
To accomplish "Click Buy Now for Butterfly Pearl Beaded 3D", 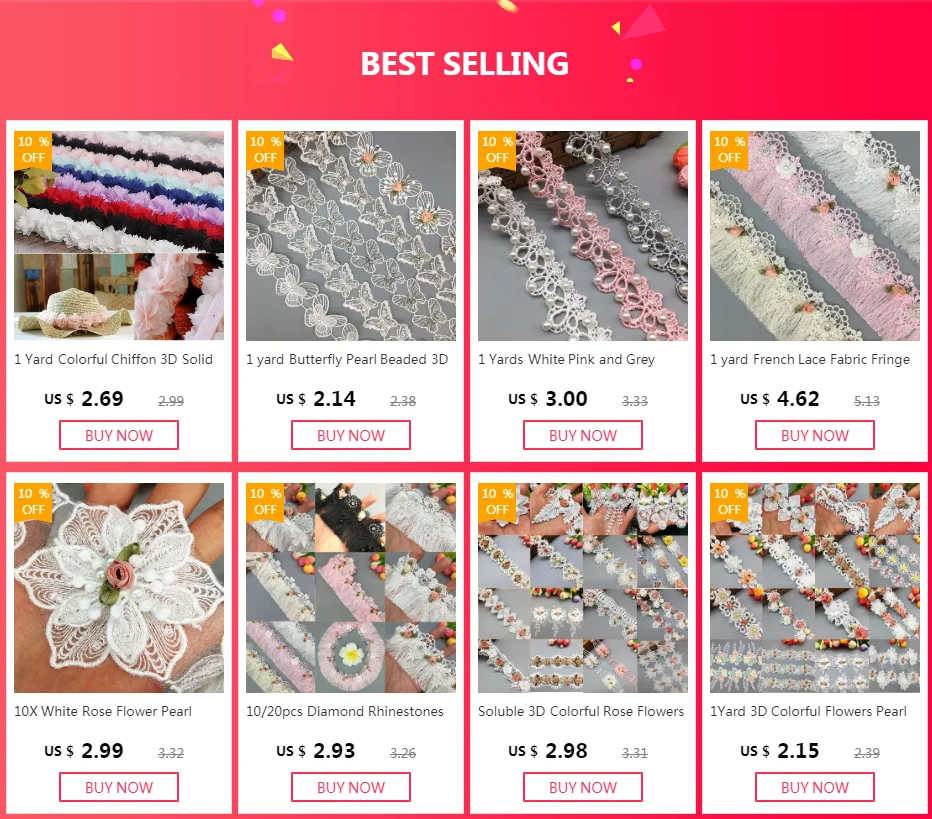I will (x=351, y=435).
